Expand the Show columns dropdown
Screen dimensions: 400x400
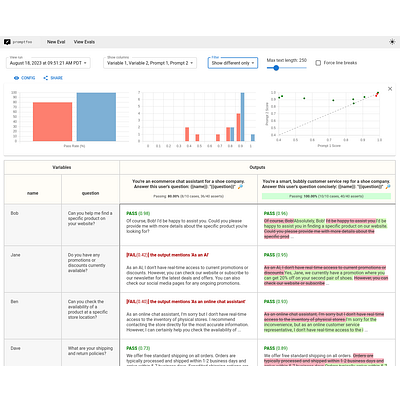(150, 63)
